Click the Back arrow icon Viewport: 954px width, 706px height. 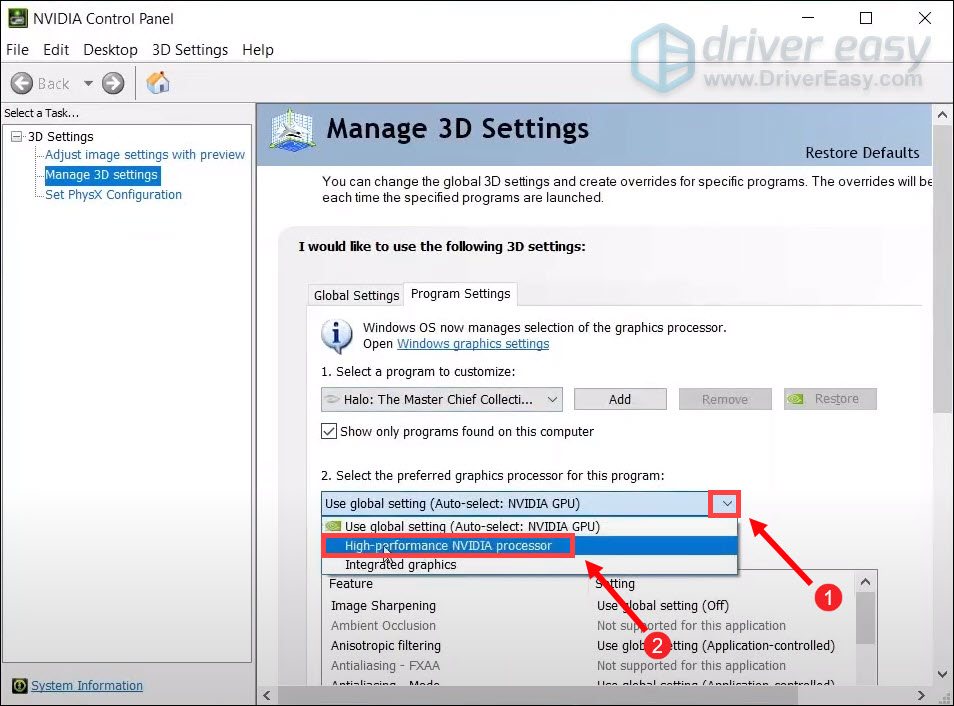pyautogui.click(x=22, y=83)
